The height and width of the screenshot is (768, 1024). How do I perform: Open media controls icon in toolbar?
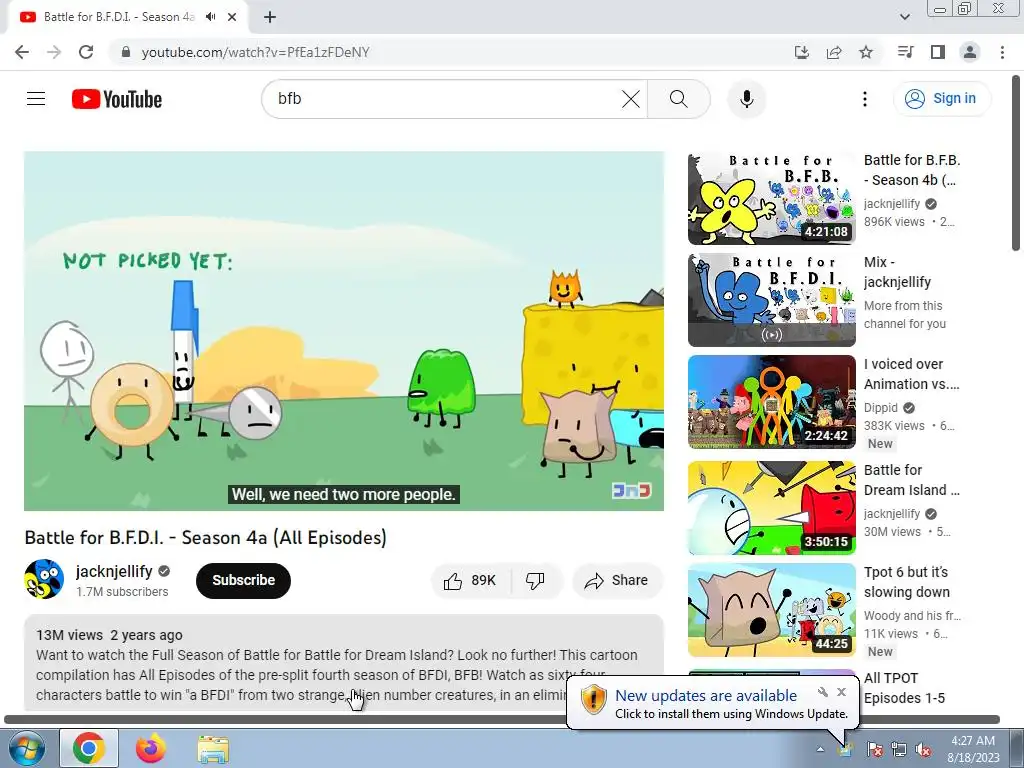coord(905,52)
